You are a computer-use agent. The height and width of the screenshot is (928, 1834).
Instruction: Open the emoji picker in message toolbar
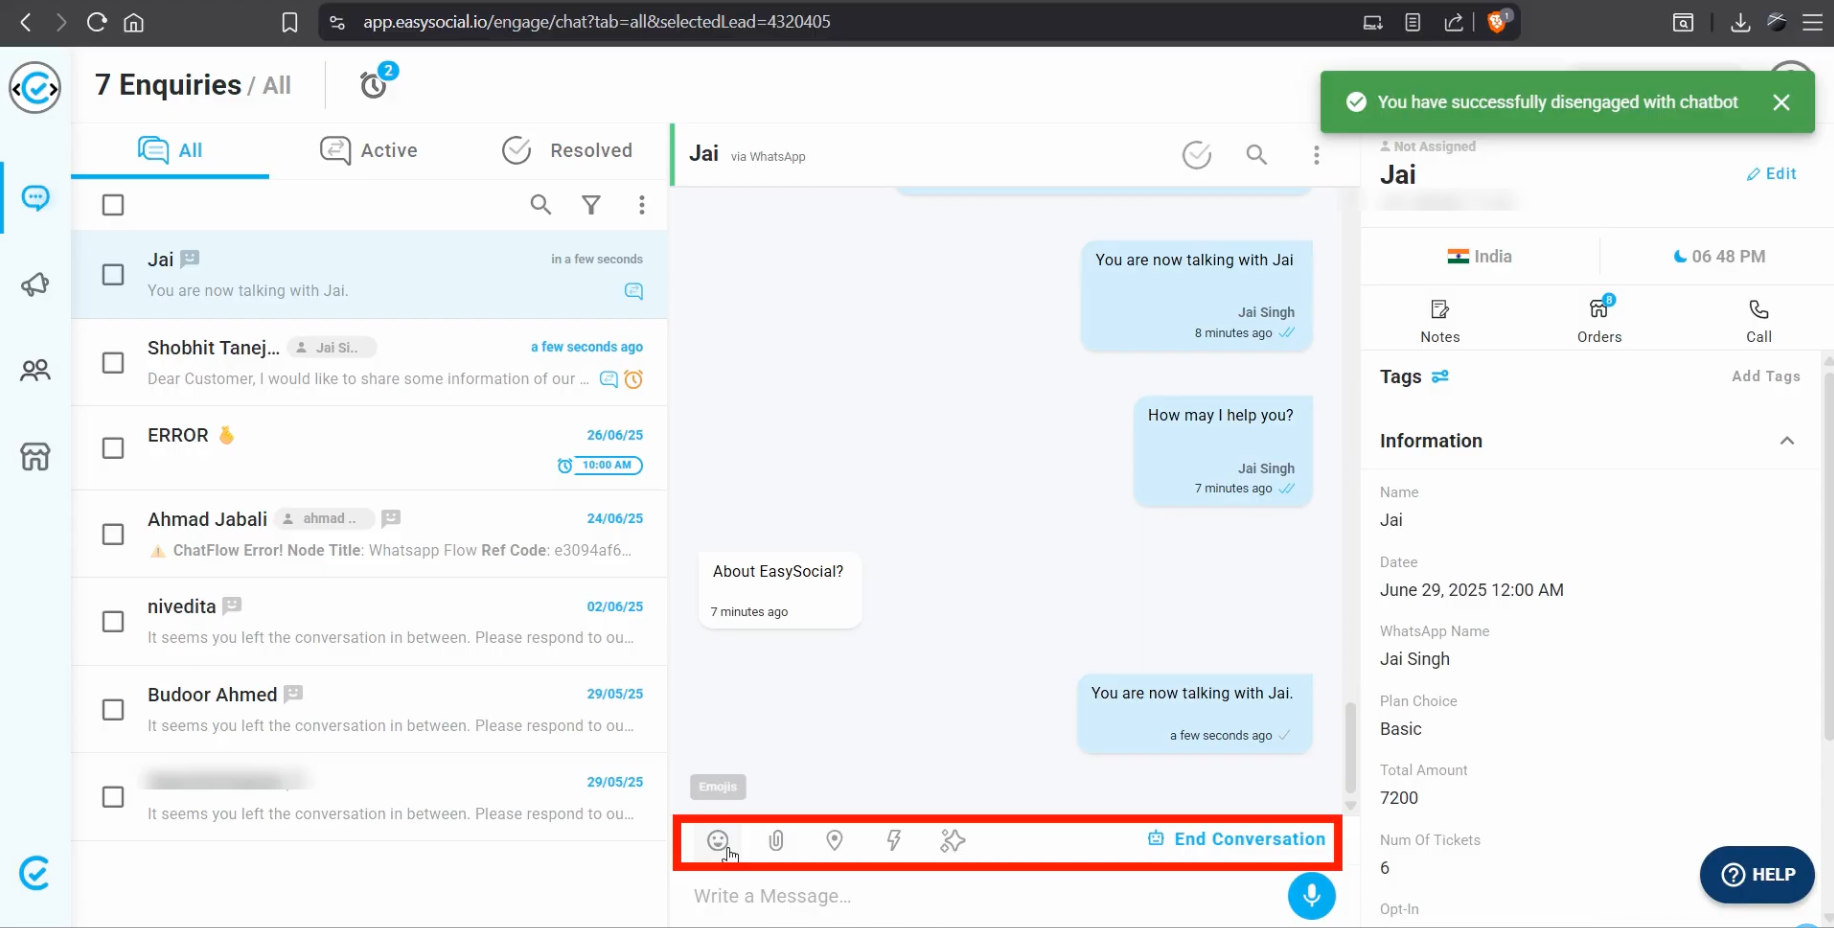tap(717, 841)
